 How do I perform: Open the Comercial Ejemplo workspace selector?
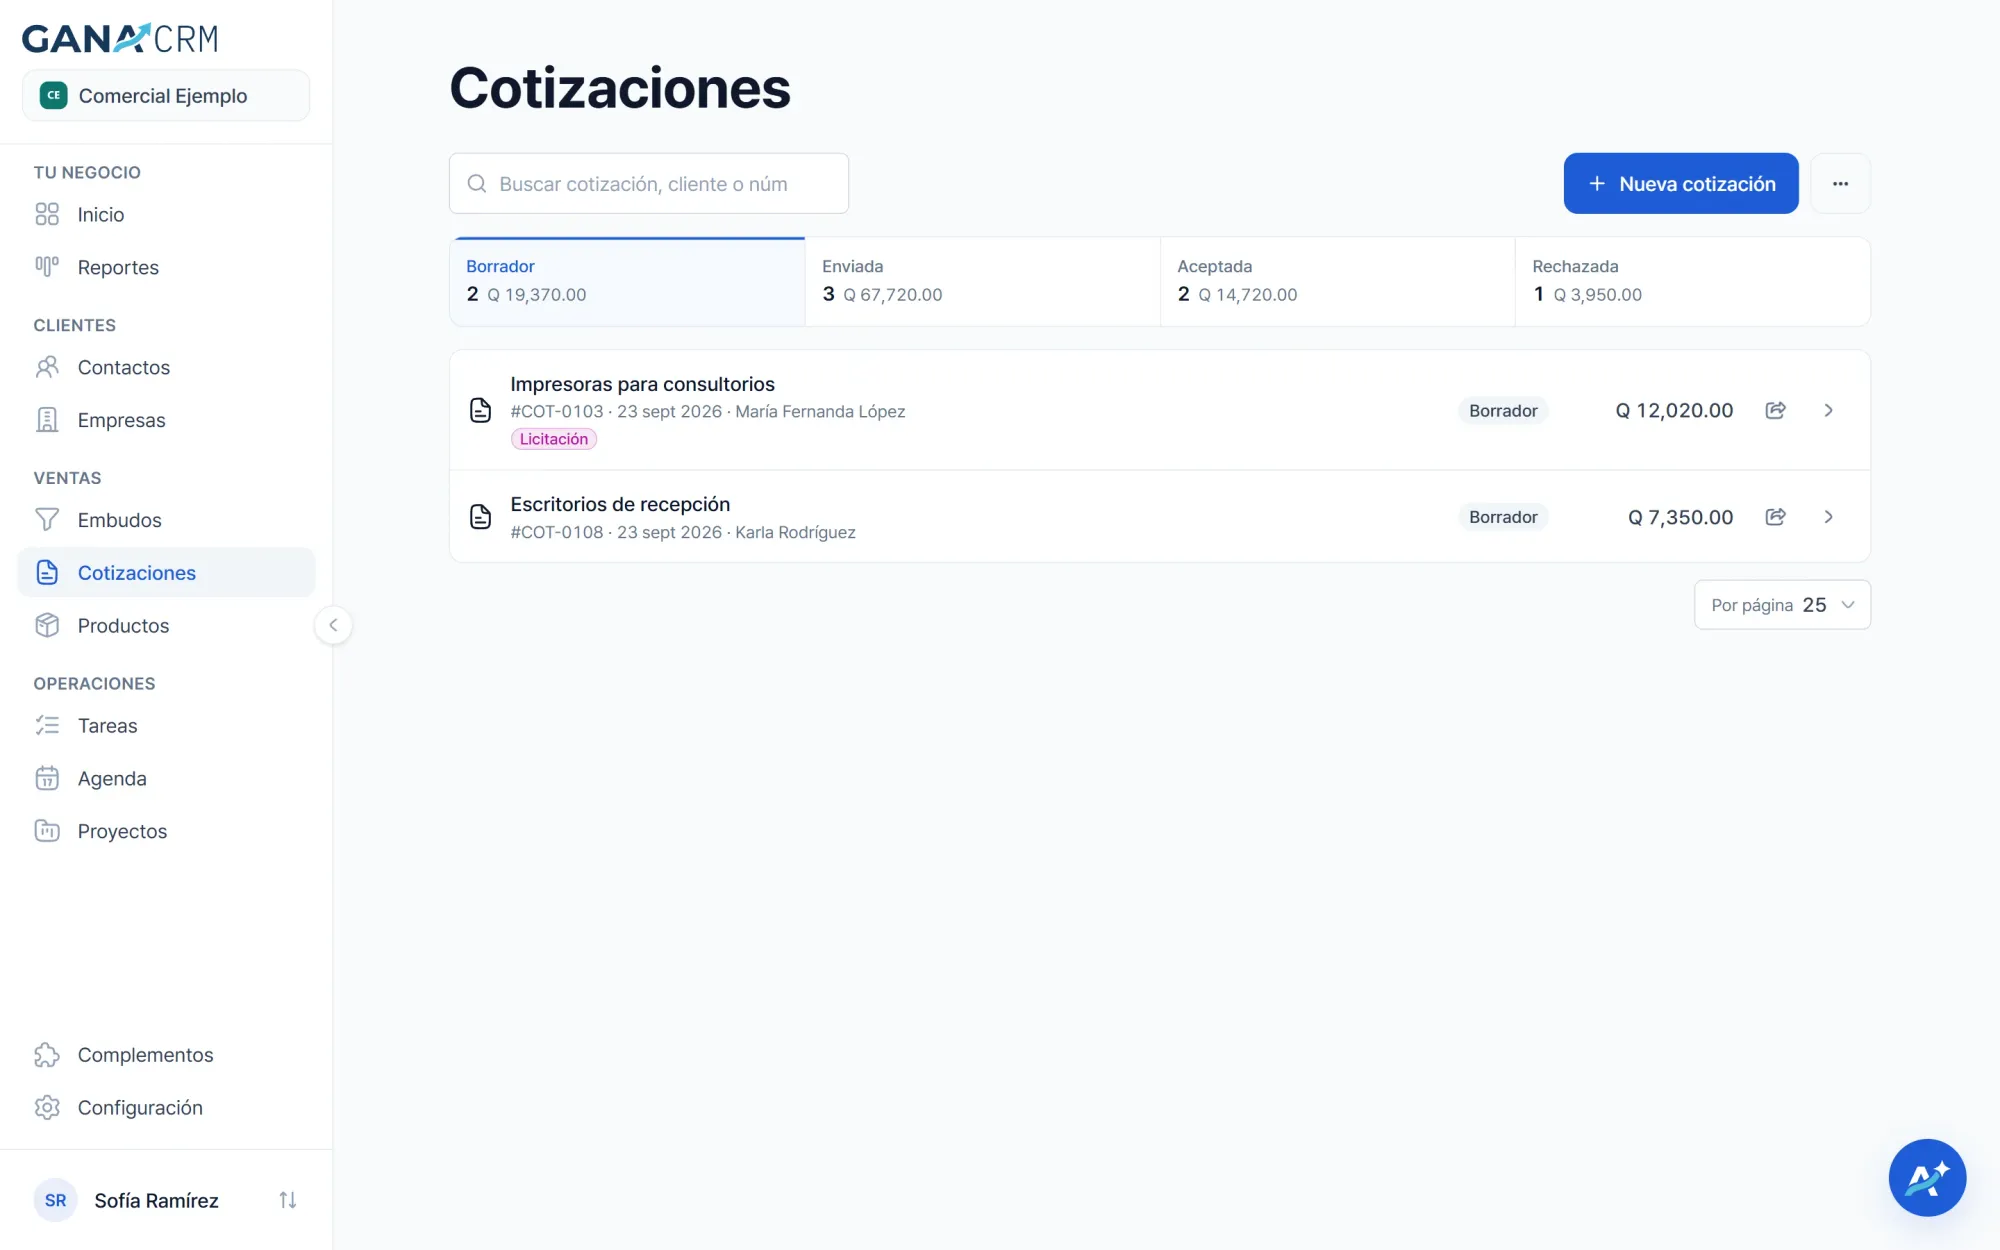(x=166, y=96)
